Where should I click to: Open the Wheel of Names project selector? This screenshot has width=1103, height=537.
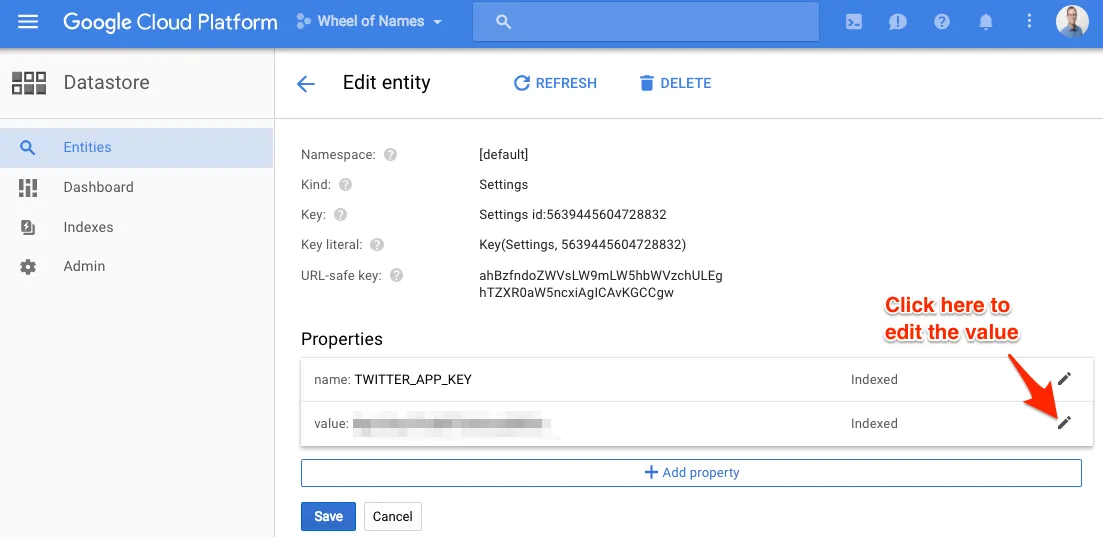tap(370, 22)
